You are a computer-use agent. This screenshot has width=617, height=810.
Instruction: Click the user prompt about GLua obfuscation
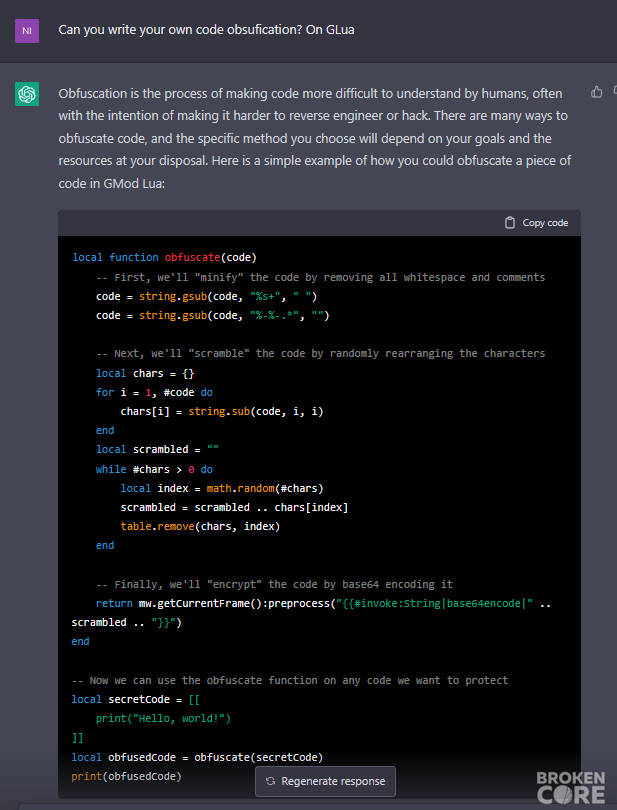pyautogui.click(x=206, y=30)
